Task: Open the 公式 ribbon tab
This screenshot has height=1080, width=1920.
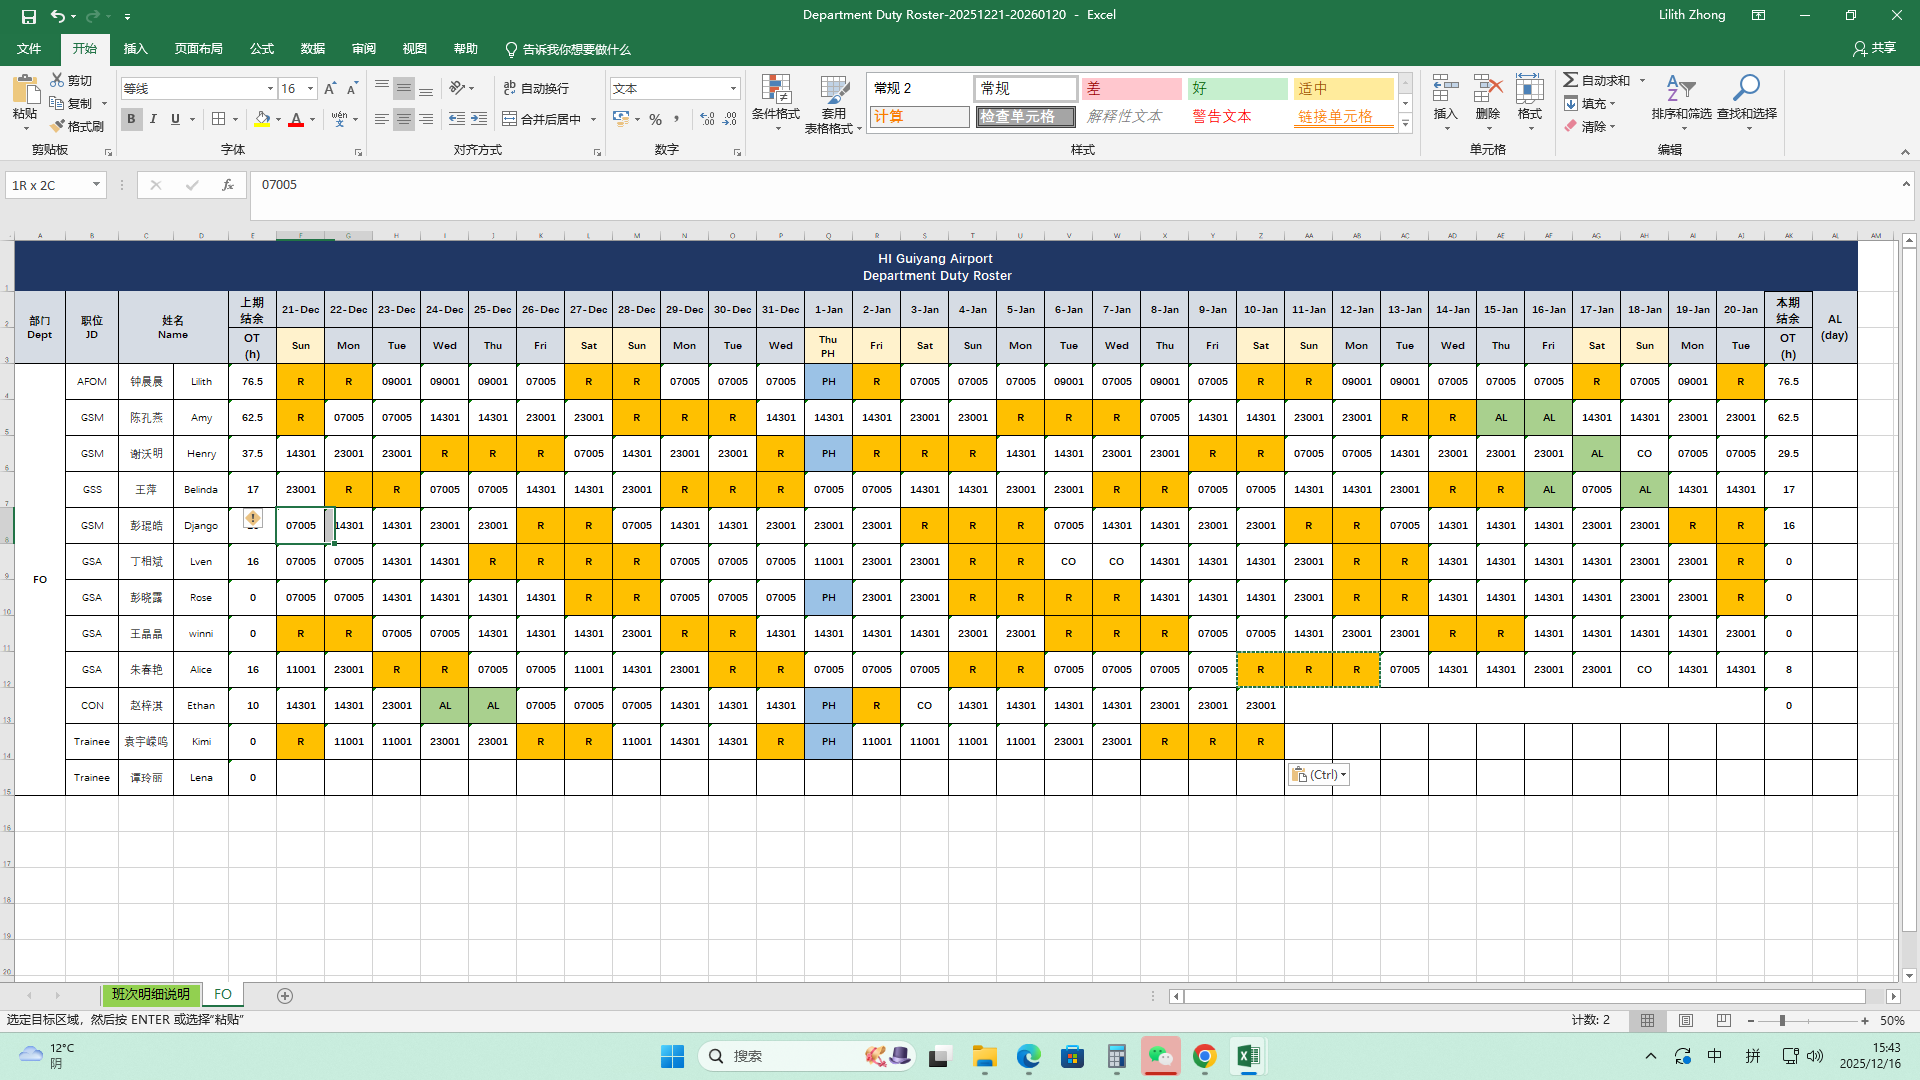Action: tap(262, 49)
